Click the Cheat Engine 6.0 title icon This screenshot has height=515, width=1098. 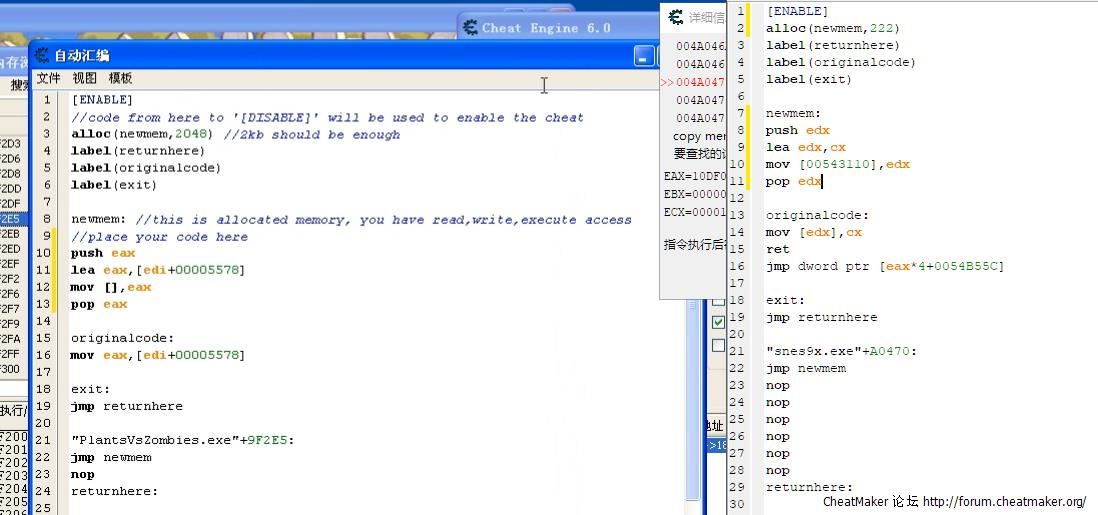coord(469,27)
